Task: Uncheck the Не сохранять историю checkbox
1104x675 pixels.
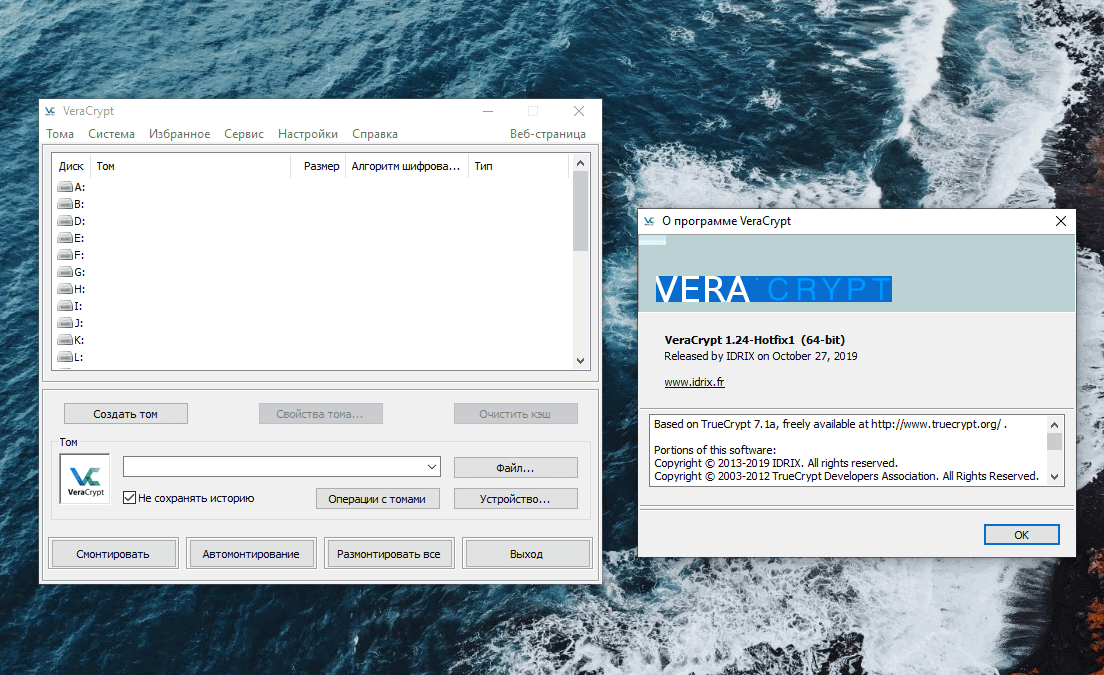Action: [x=127, y=497]
